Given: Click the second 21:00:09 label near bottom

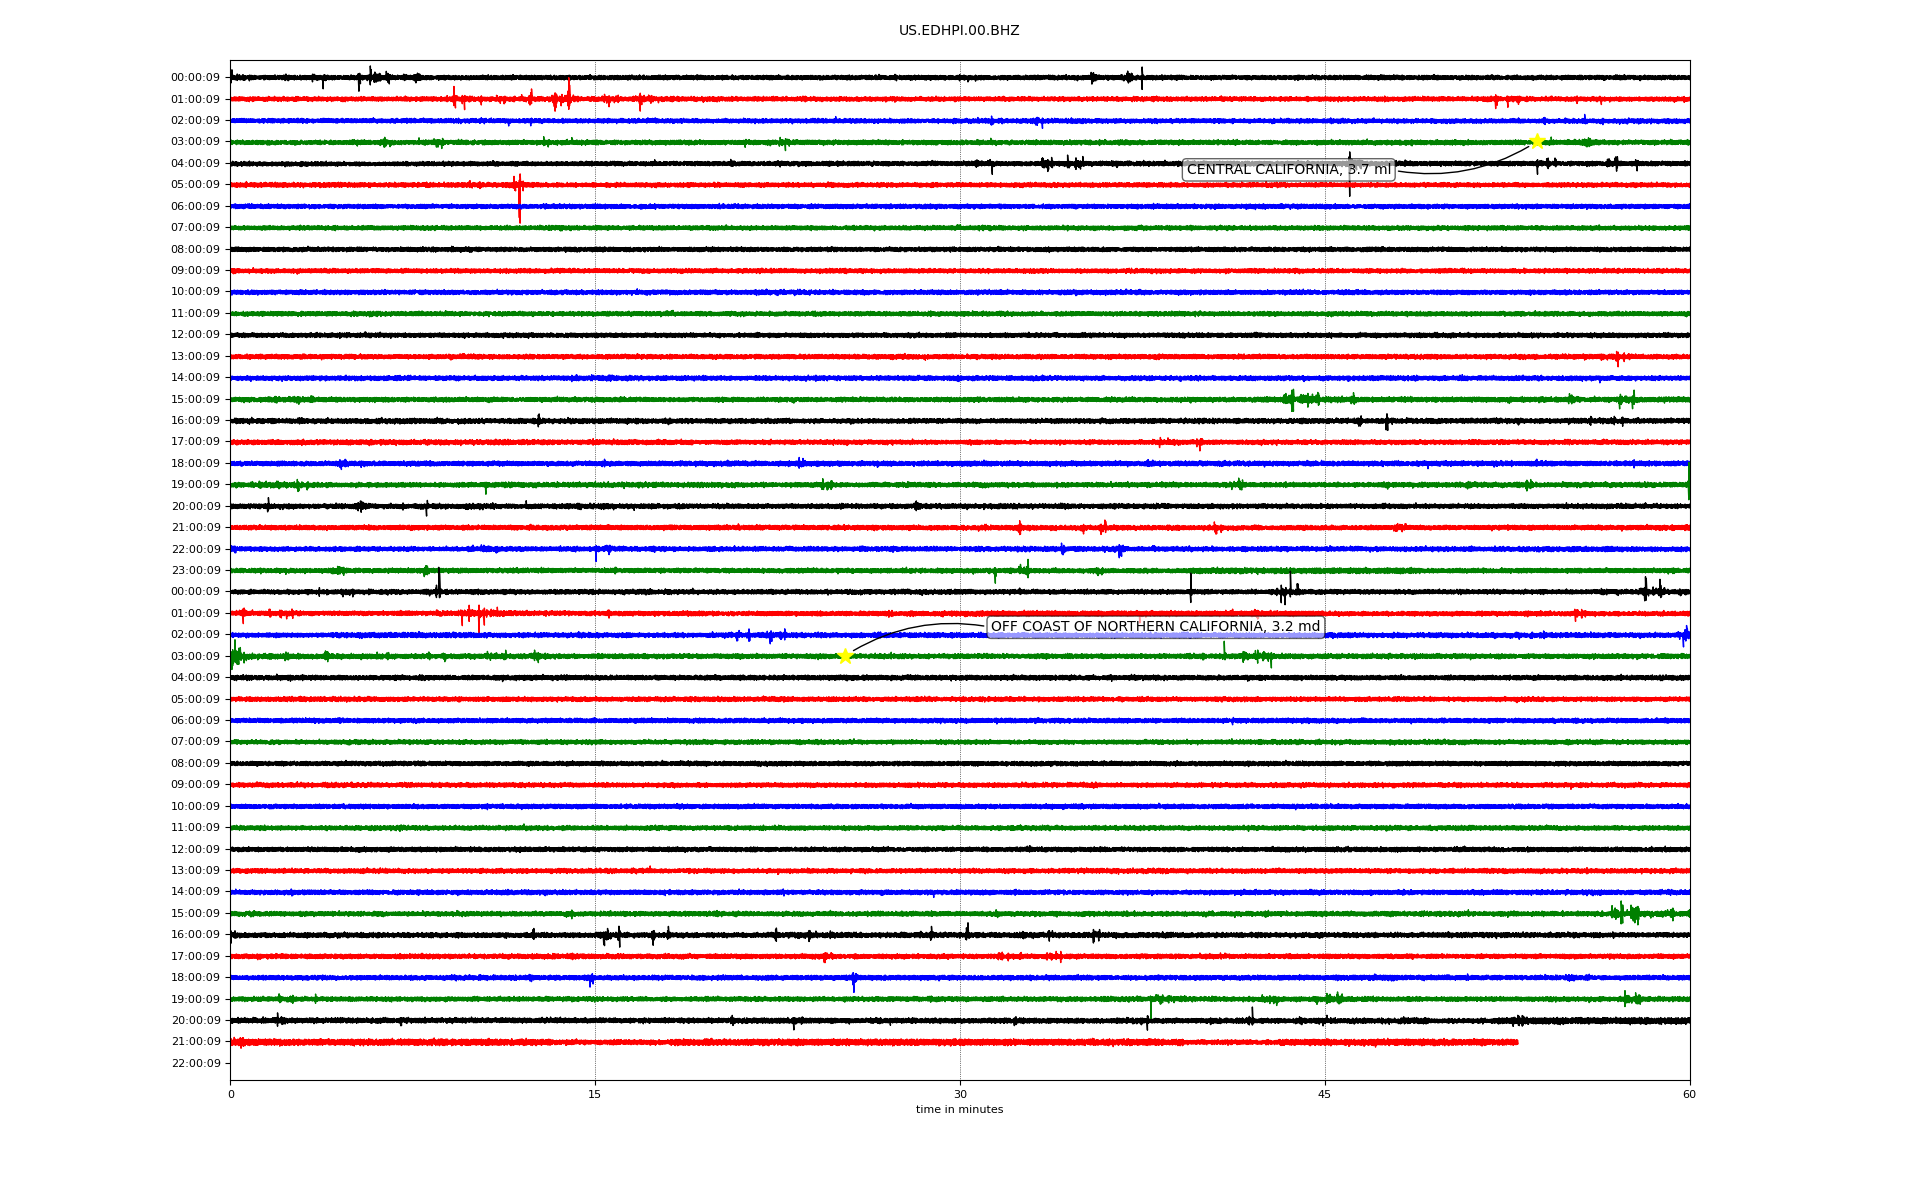Looking at the screenshot, I should [195, 1042].
